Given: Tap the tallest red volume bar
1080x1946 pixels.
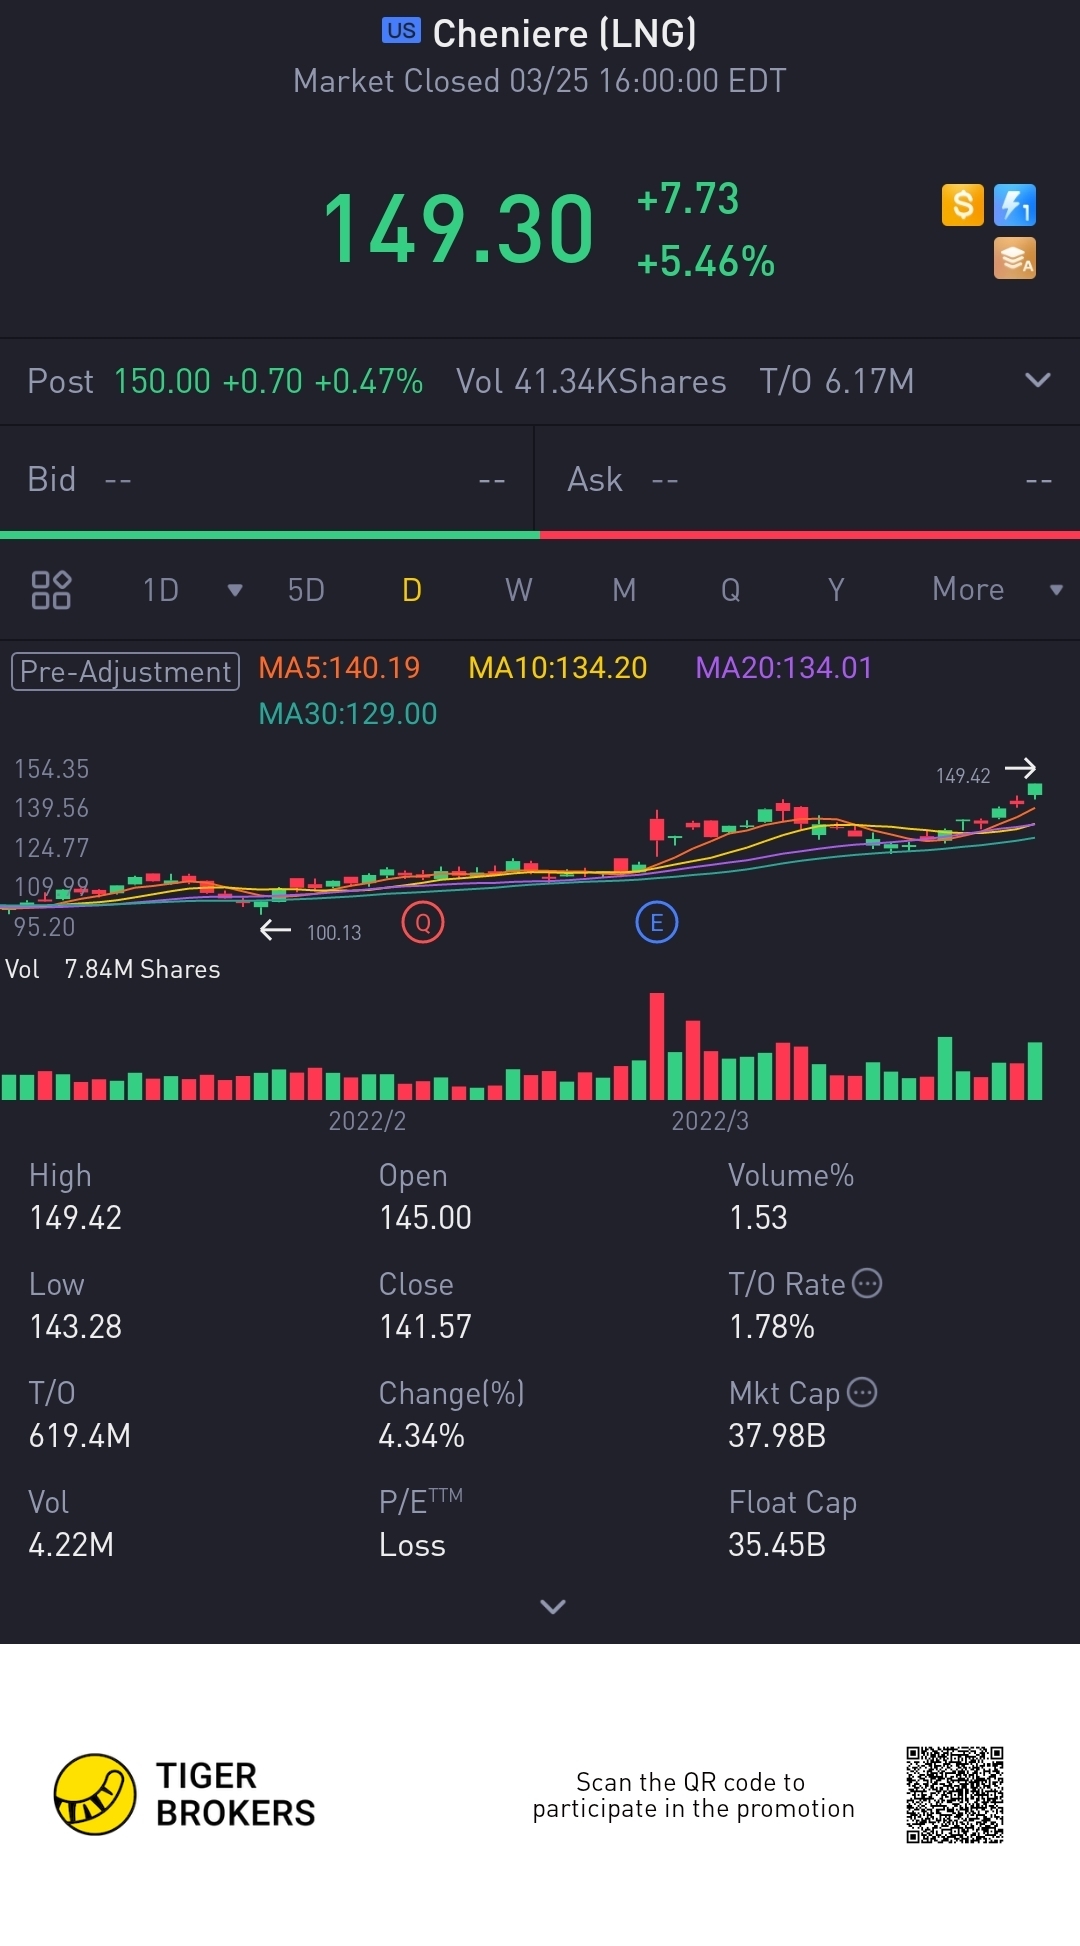Looking at the screenshot, I should click(x=657, y=1046).
